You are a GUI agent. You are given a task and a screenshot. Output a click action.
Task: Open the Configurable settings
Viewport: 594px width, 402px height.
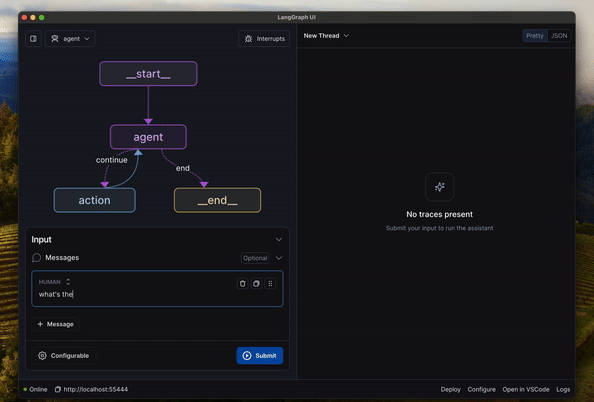point(64,355)
